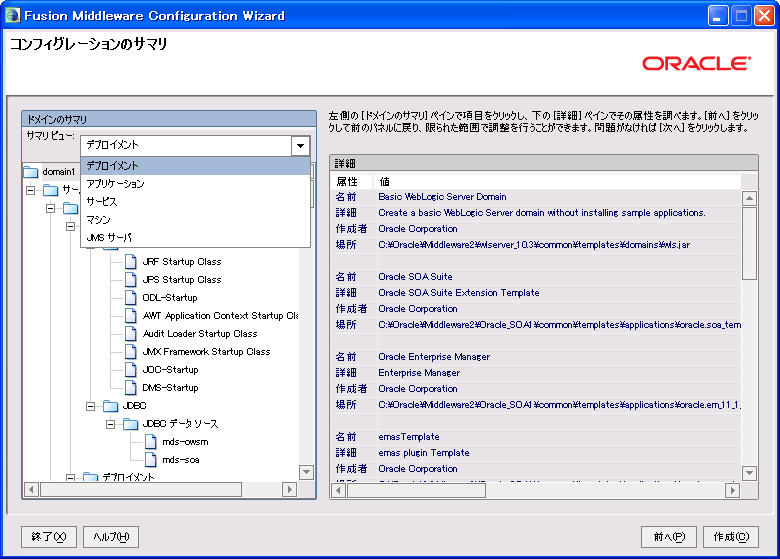Click the Oracle Enterprise Manager name value
780x559 pixels.
coord(434,357)
